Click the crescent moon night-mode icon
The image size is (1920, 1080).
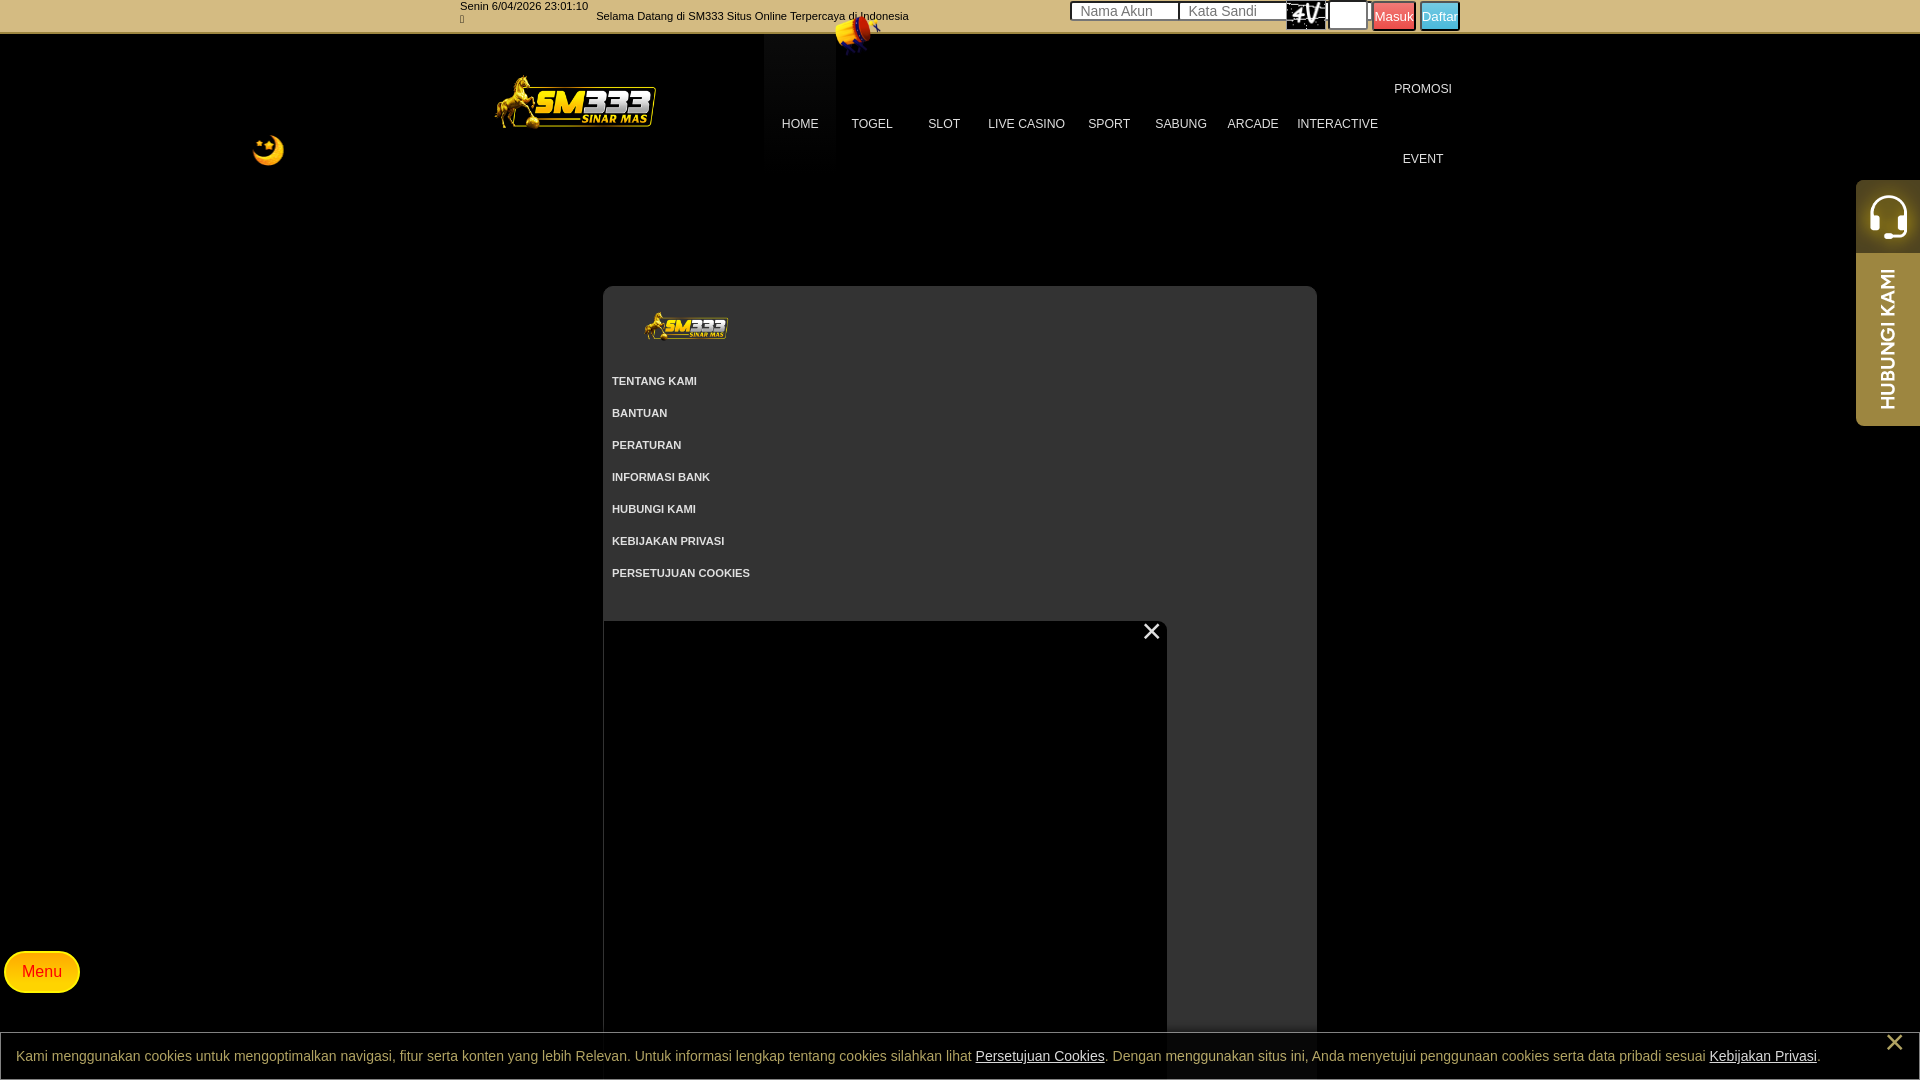pyautogui.click(x=268, y=150)
